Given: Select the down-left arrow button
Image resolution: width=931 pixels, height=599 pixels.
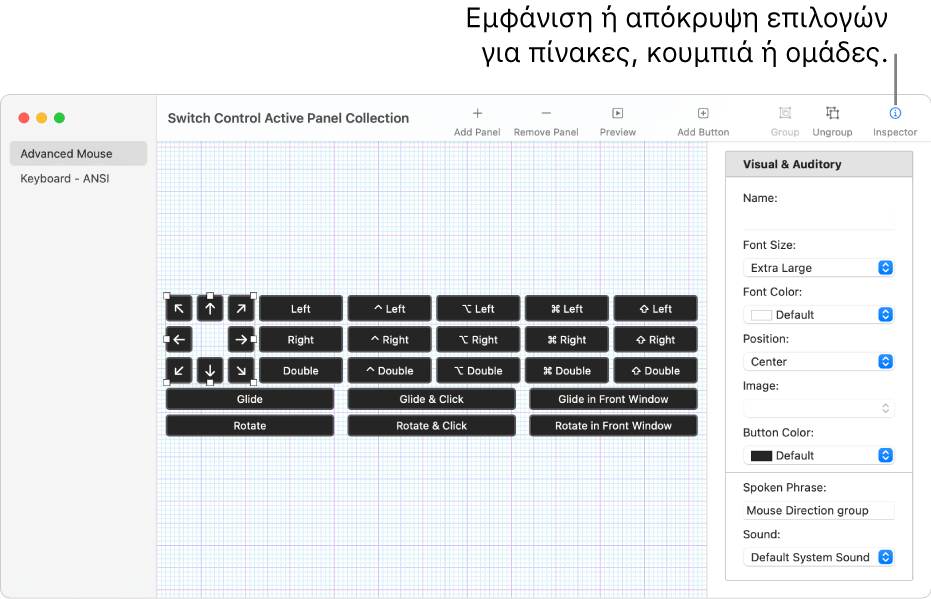Looking at the screenshot, I should [179, 370].
